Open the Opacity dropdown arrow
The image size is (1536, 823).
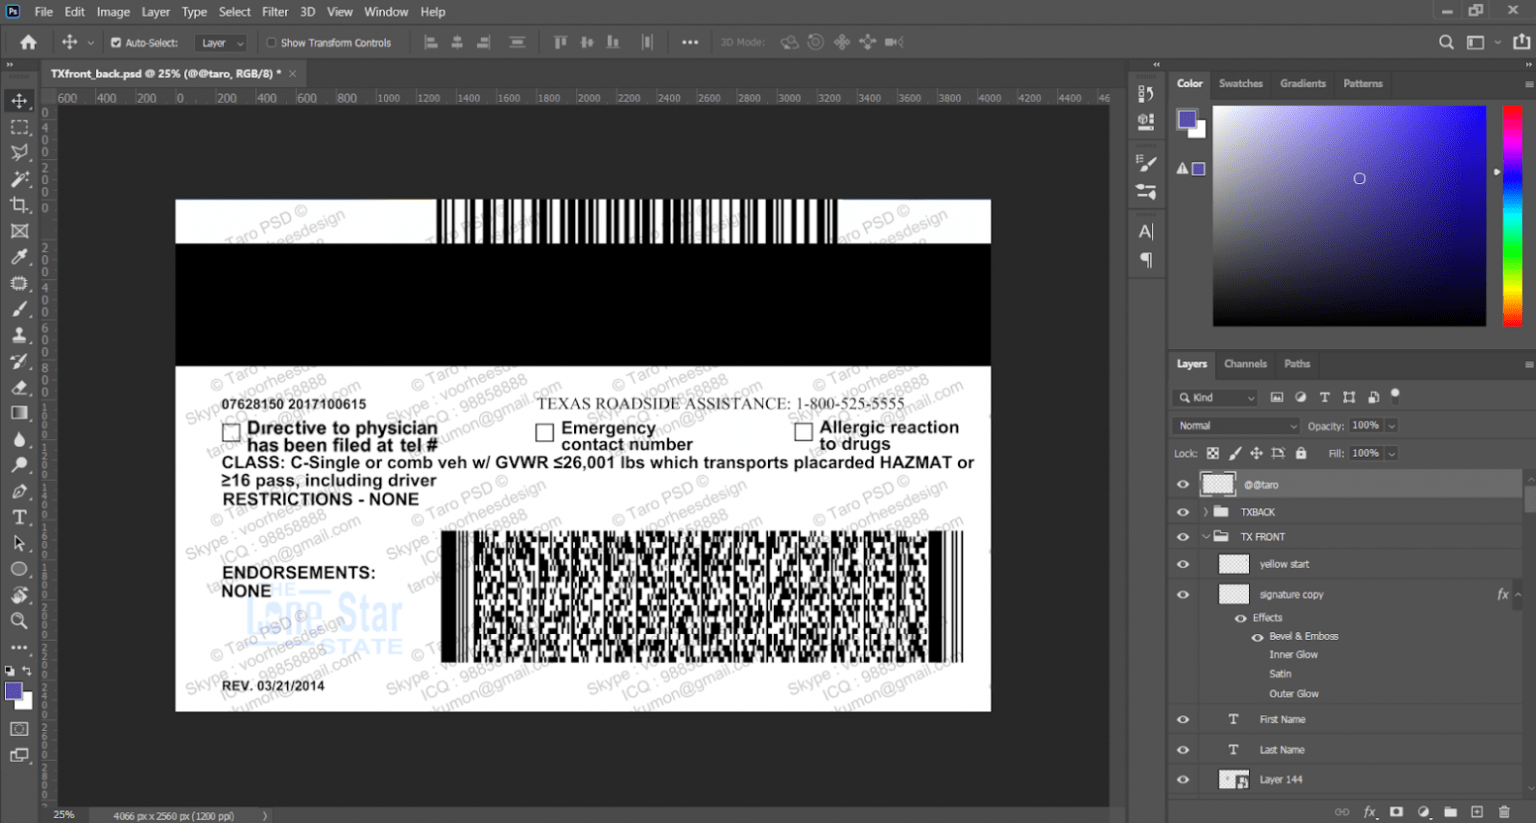point(1392,425)
